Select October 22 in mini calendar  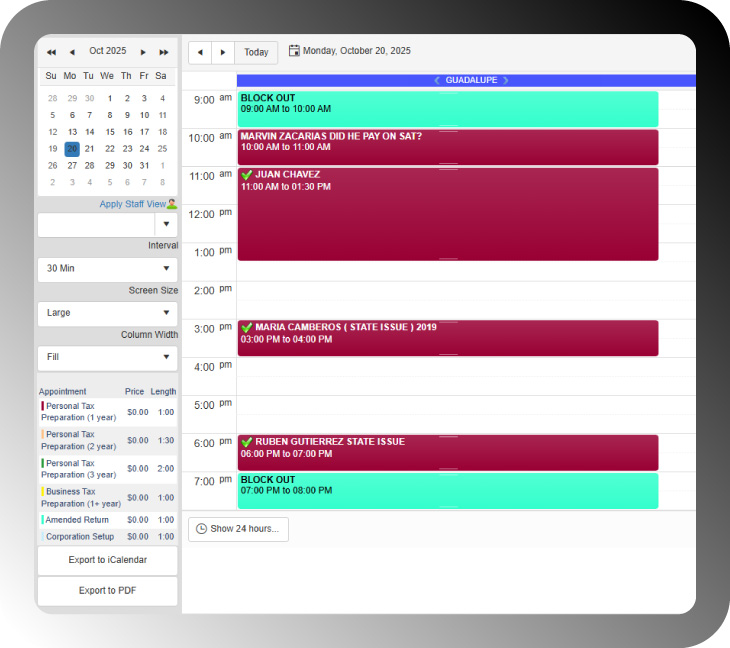[x=108, y=149]
